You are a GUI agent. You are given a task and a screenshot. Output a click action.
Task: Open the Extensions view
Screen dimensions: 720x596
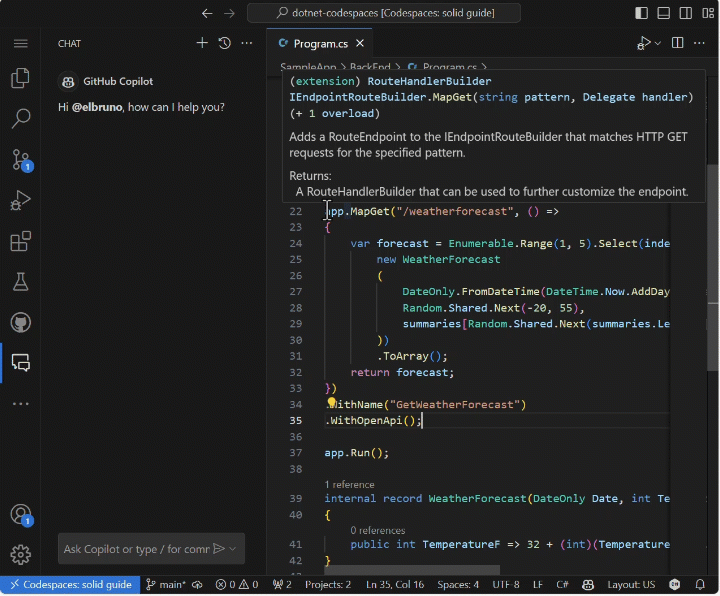pyautogui.click(x=20, y=242)
